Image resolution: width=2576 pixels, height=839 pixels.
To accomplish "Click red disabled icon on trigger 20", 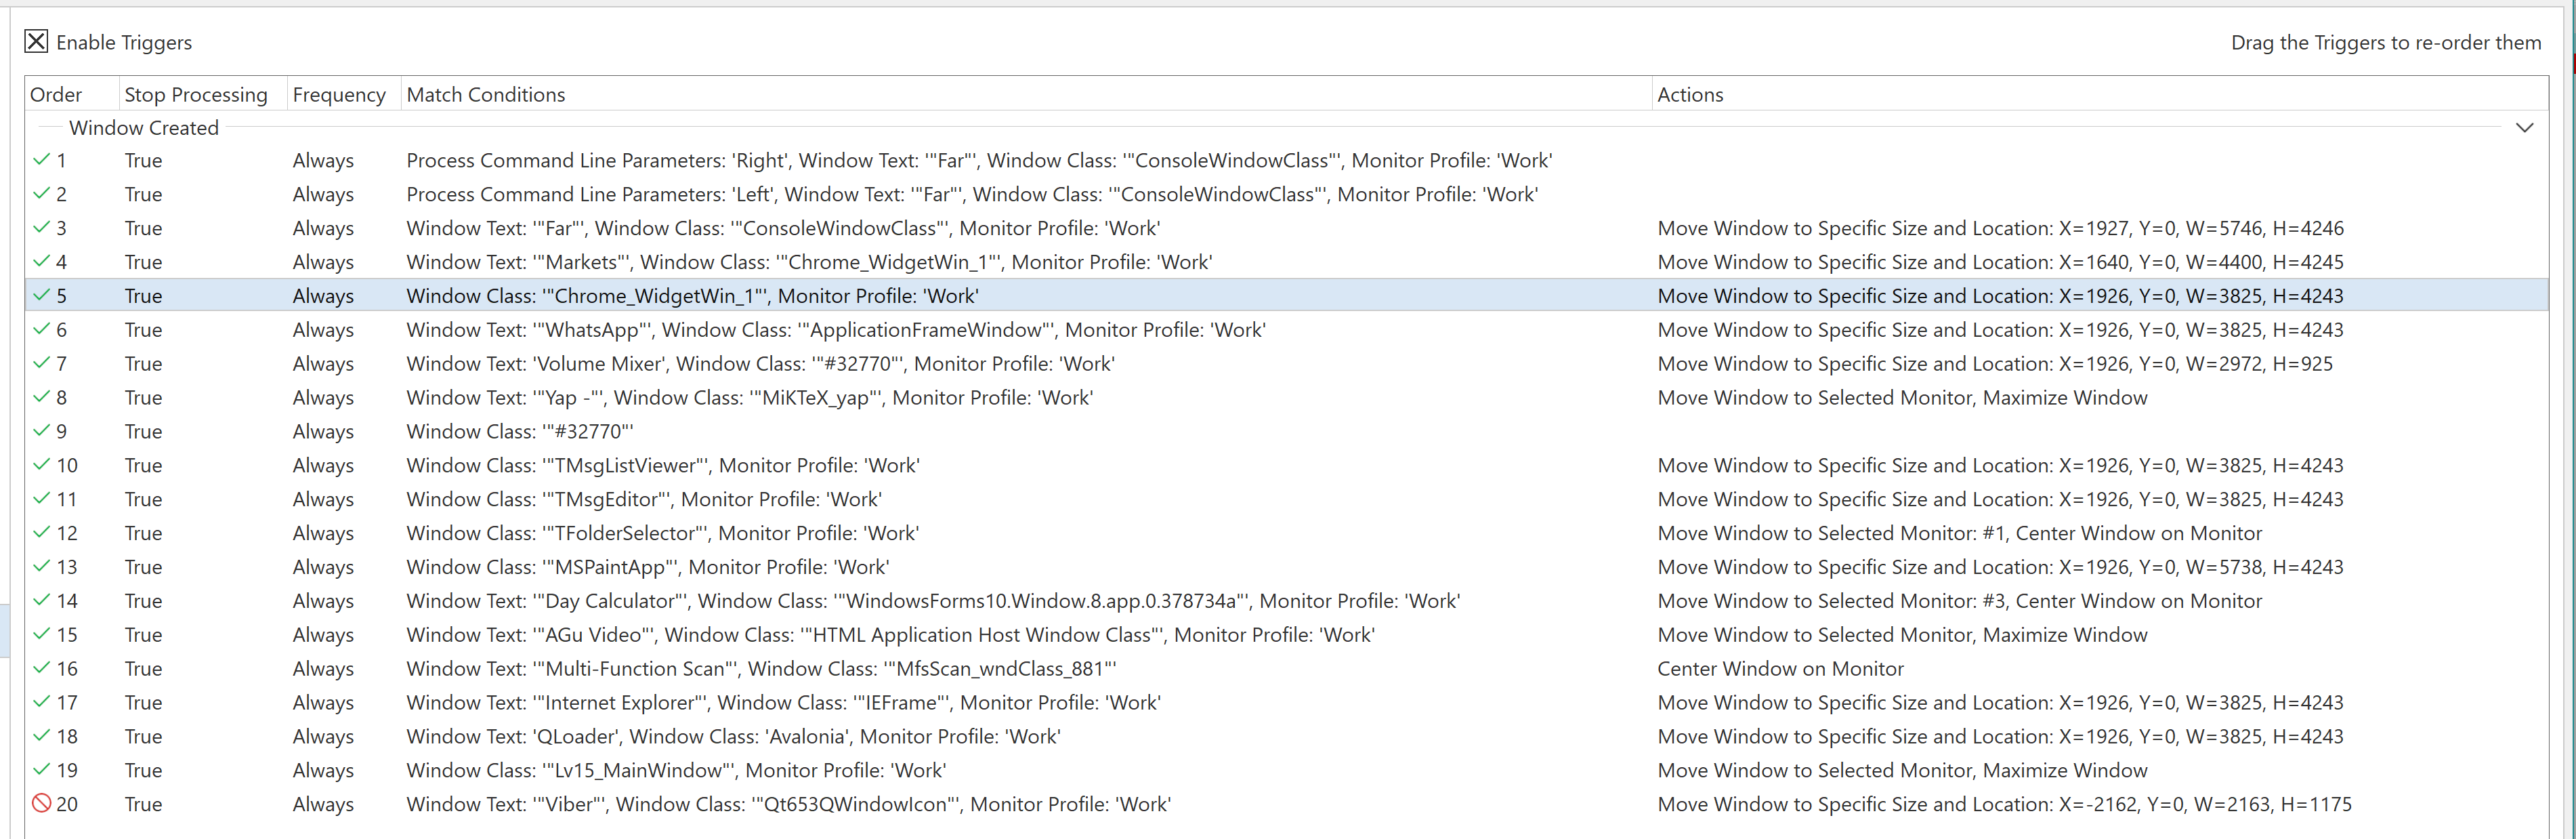I will coord(41,804).
